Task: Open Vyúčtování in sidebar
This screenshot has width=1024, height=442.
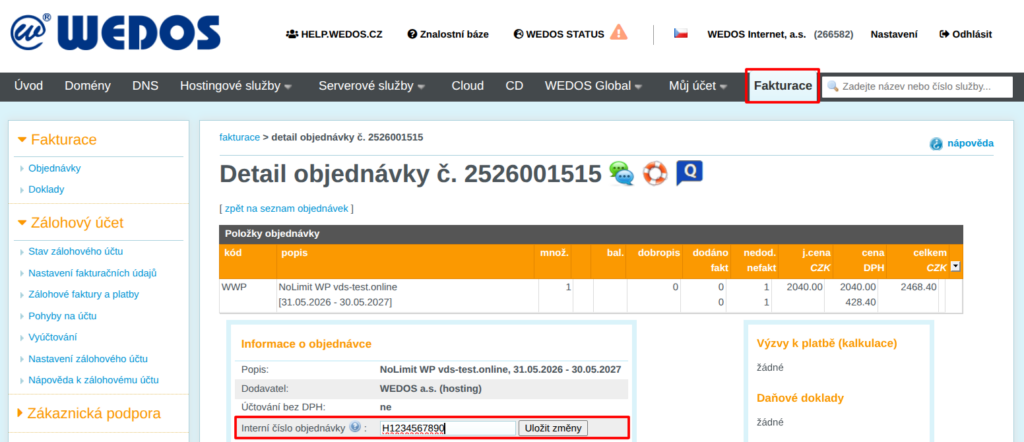Action: pos(52,338)
